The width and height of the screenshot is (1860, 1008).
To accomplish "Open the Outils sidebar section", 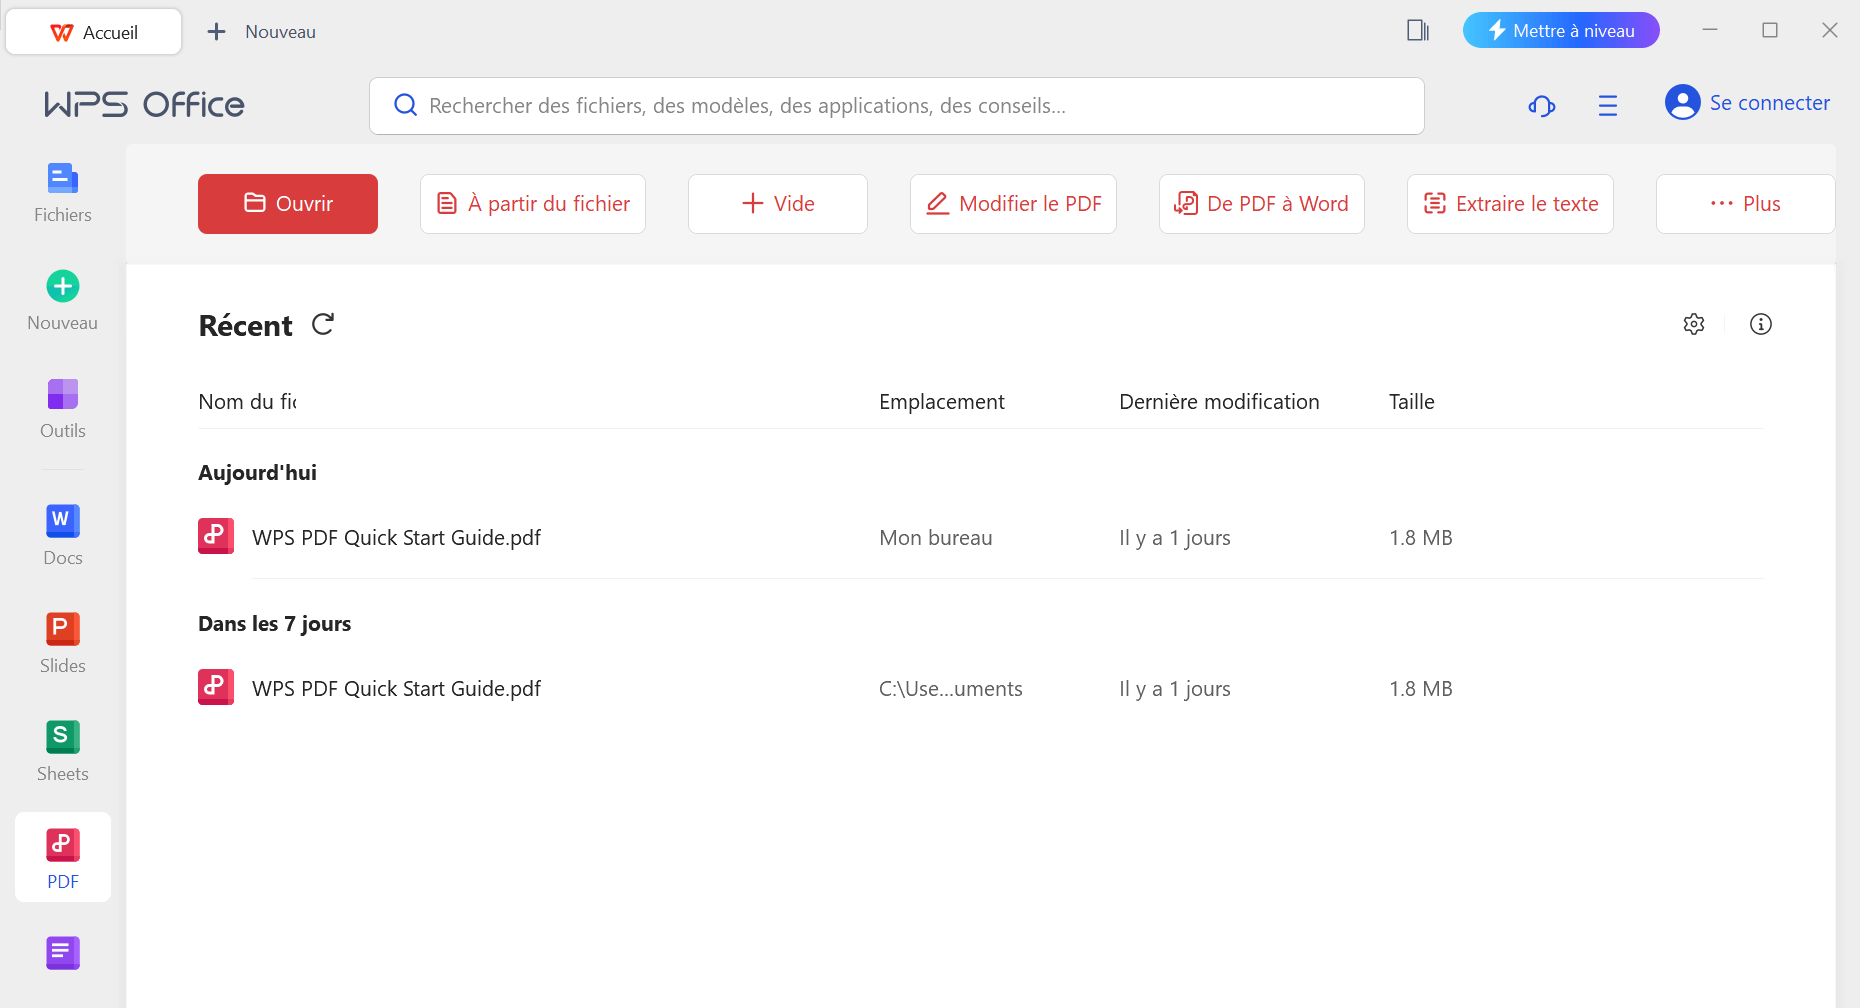I will [62, 409].
